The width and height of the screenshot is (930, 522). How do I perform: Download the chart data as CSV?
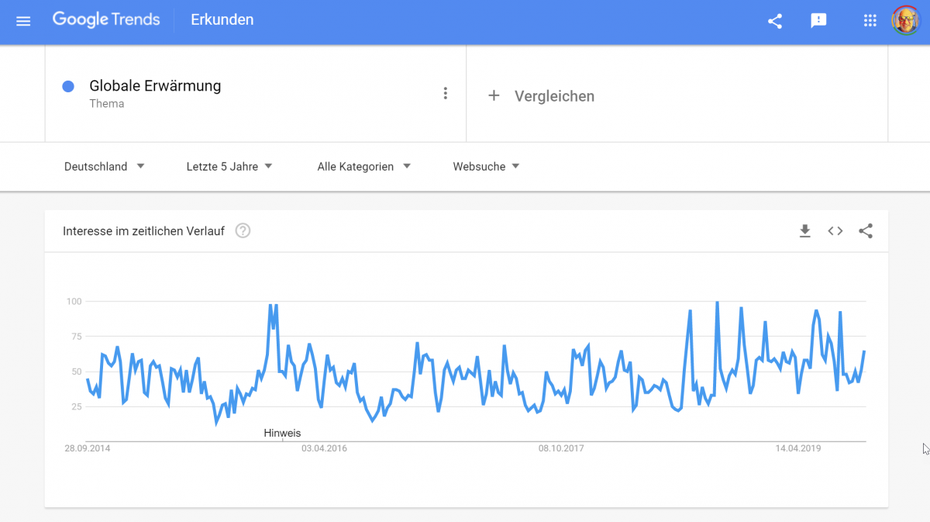point(805,231)
